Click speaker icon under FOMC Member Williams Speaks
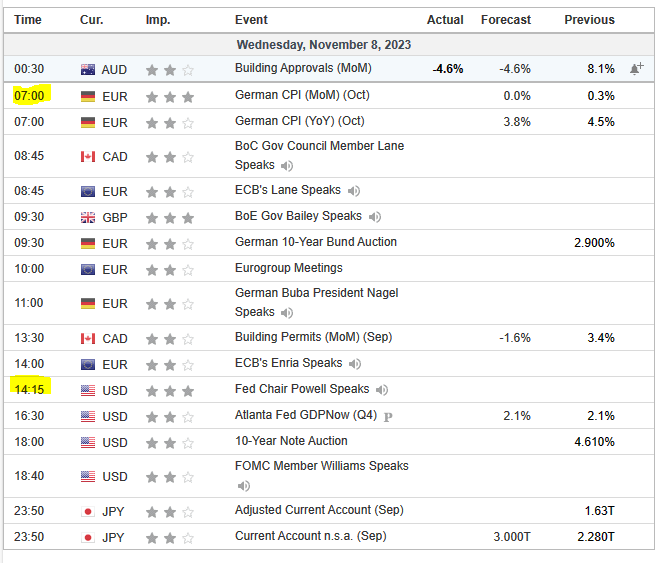The height and width of the screenshot is (563, 662). [244, 486]
